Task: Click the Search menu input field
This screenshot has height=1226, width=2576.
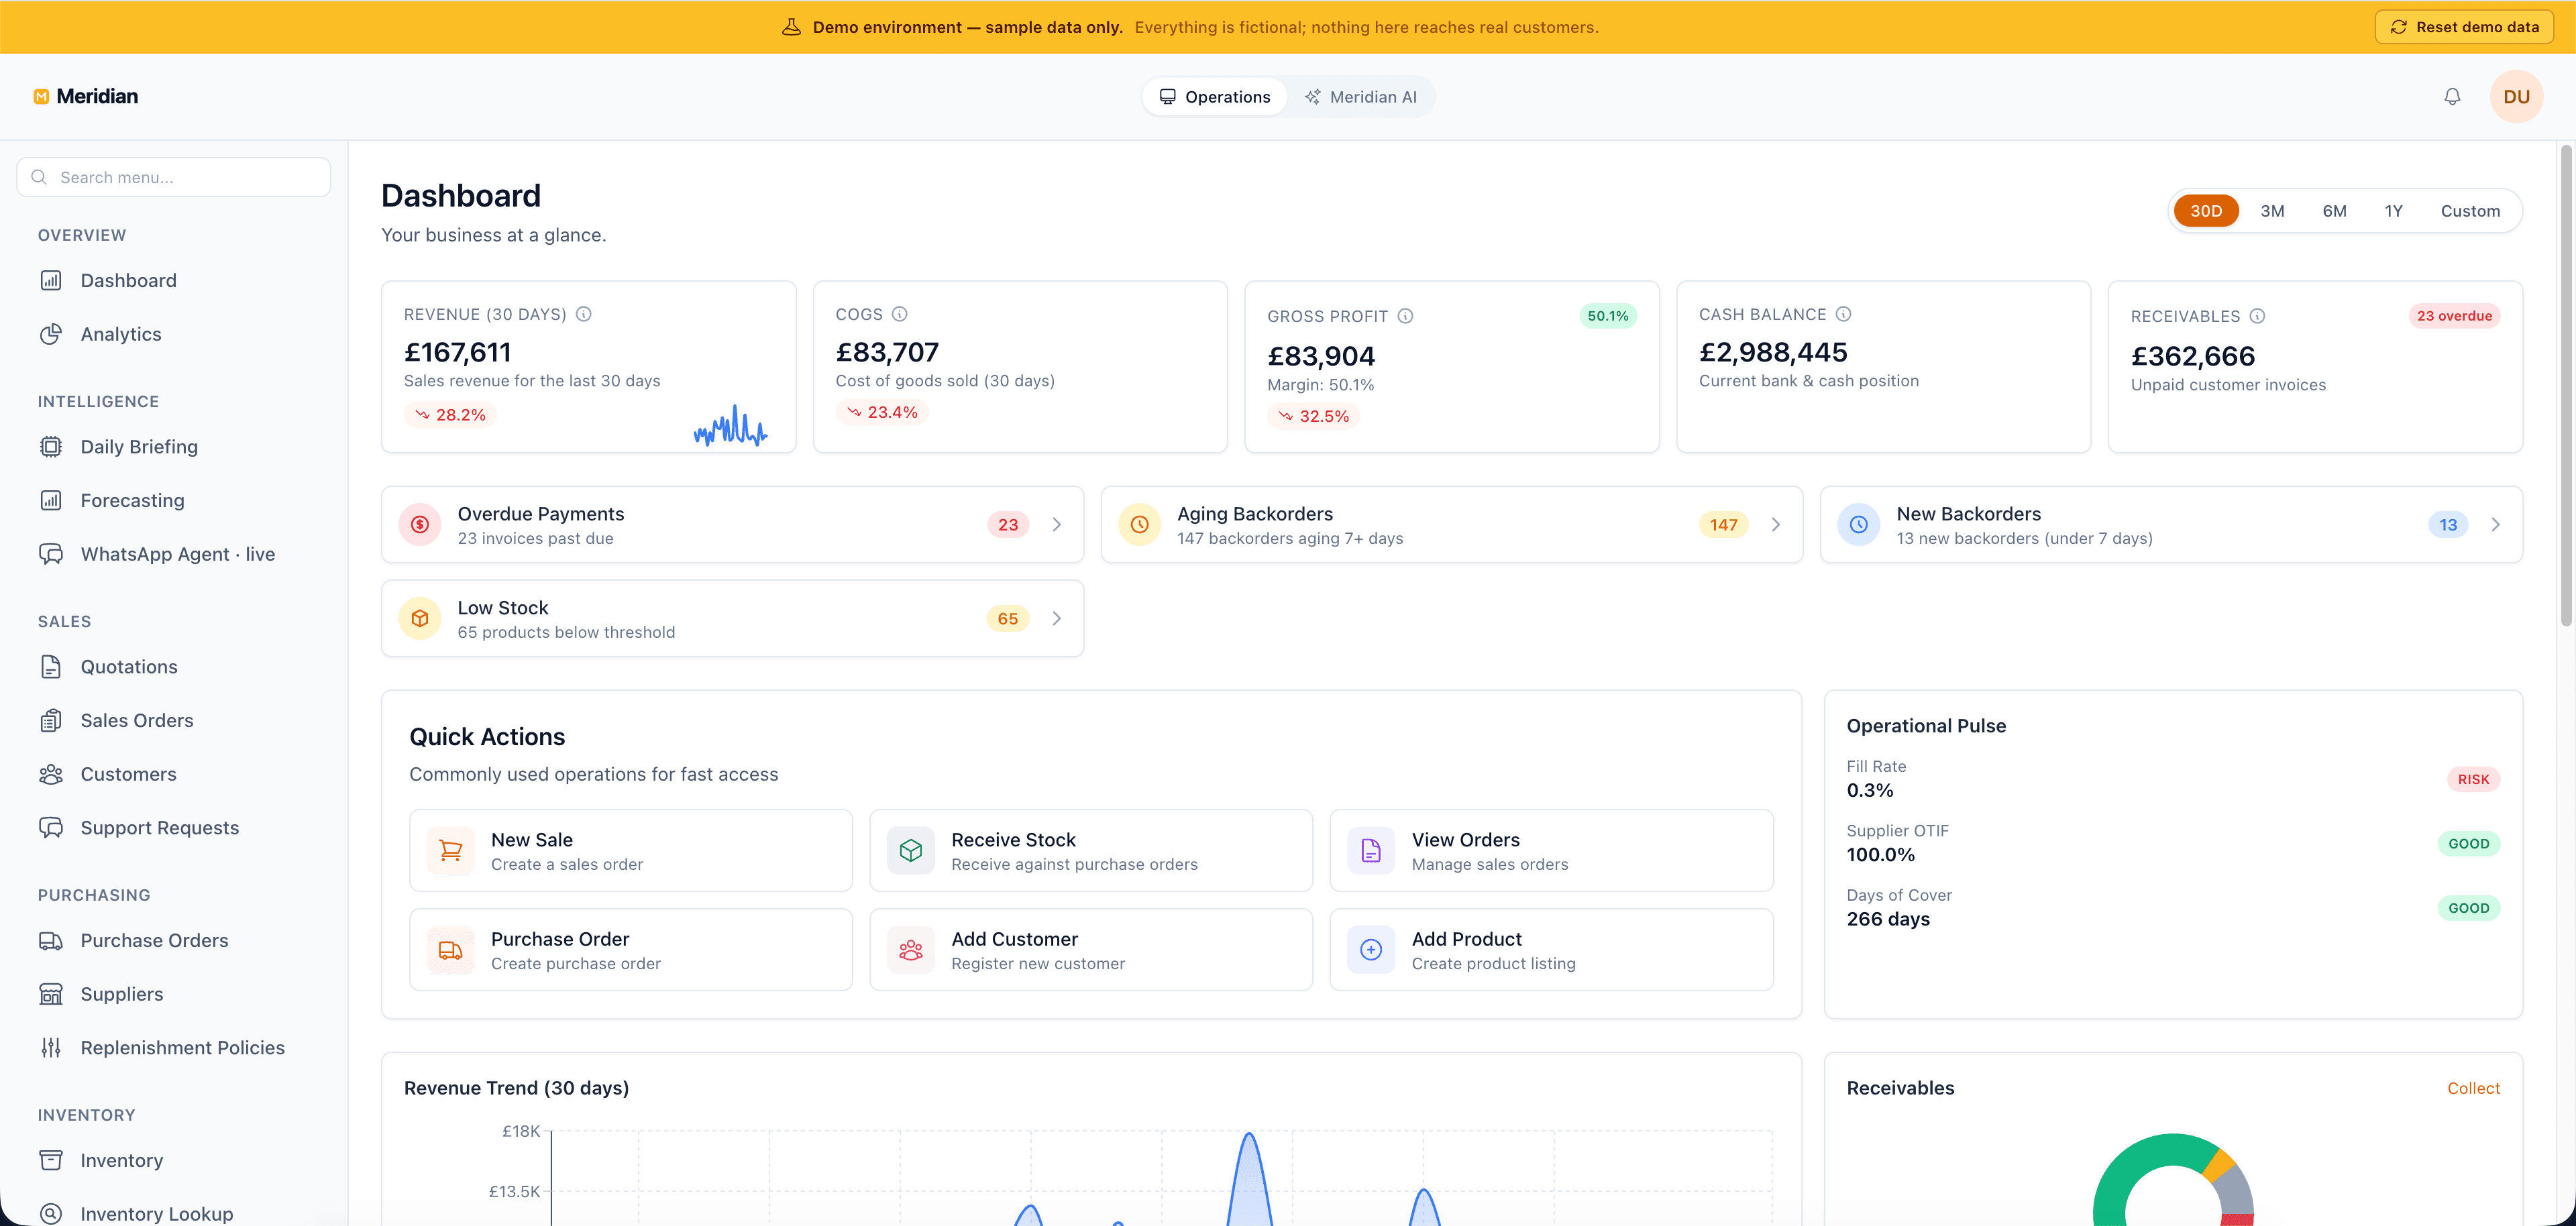Action: (x=174, y=177)
